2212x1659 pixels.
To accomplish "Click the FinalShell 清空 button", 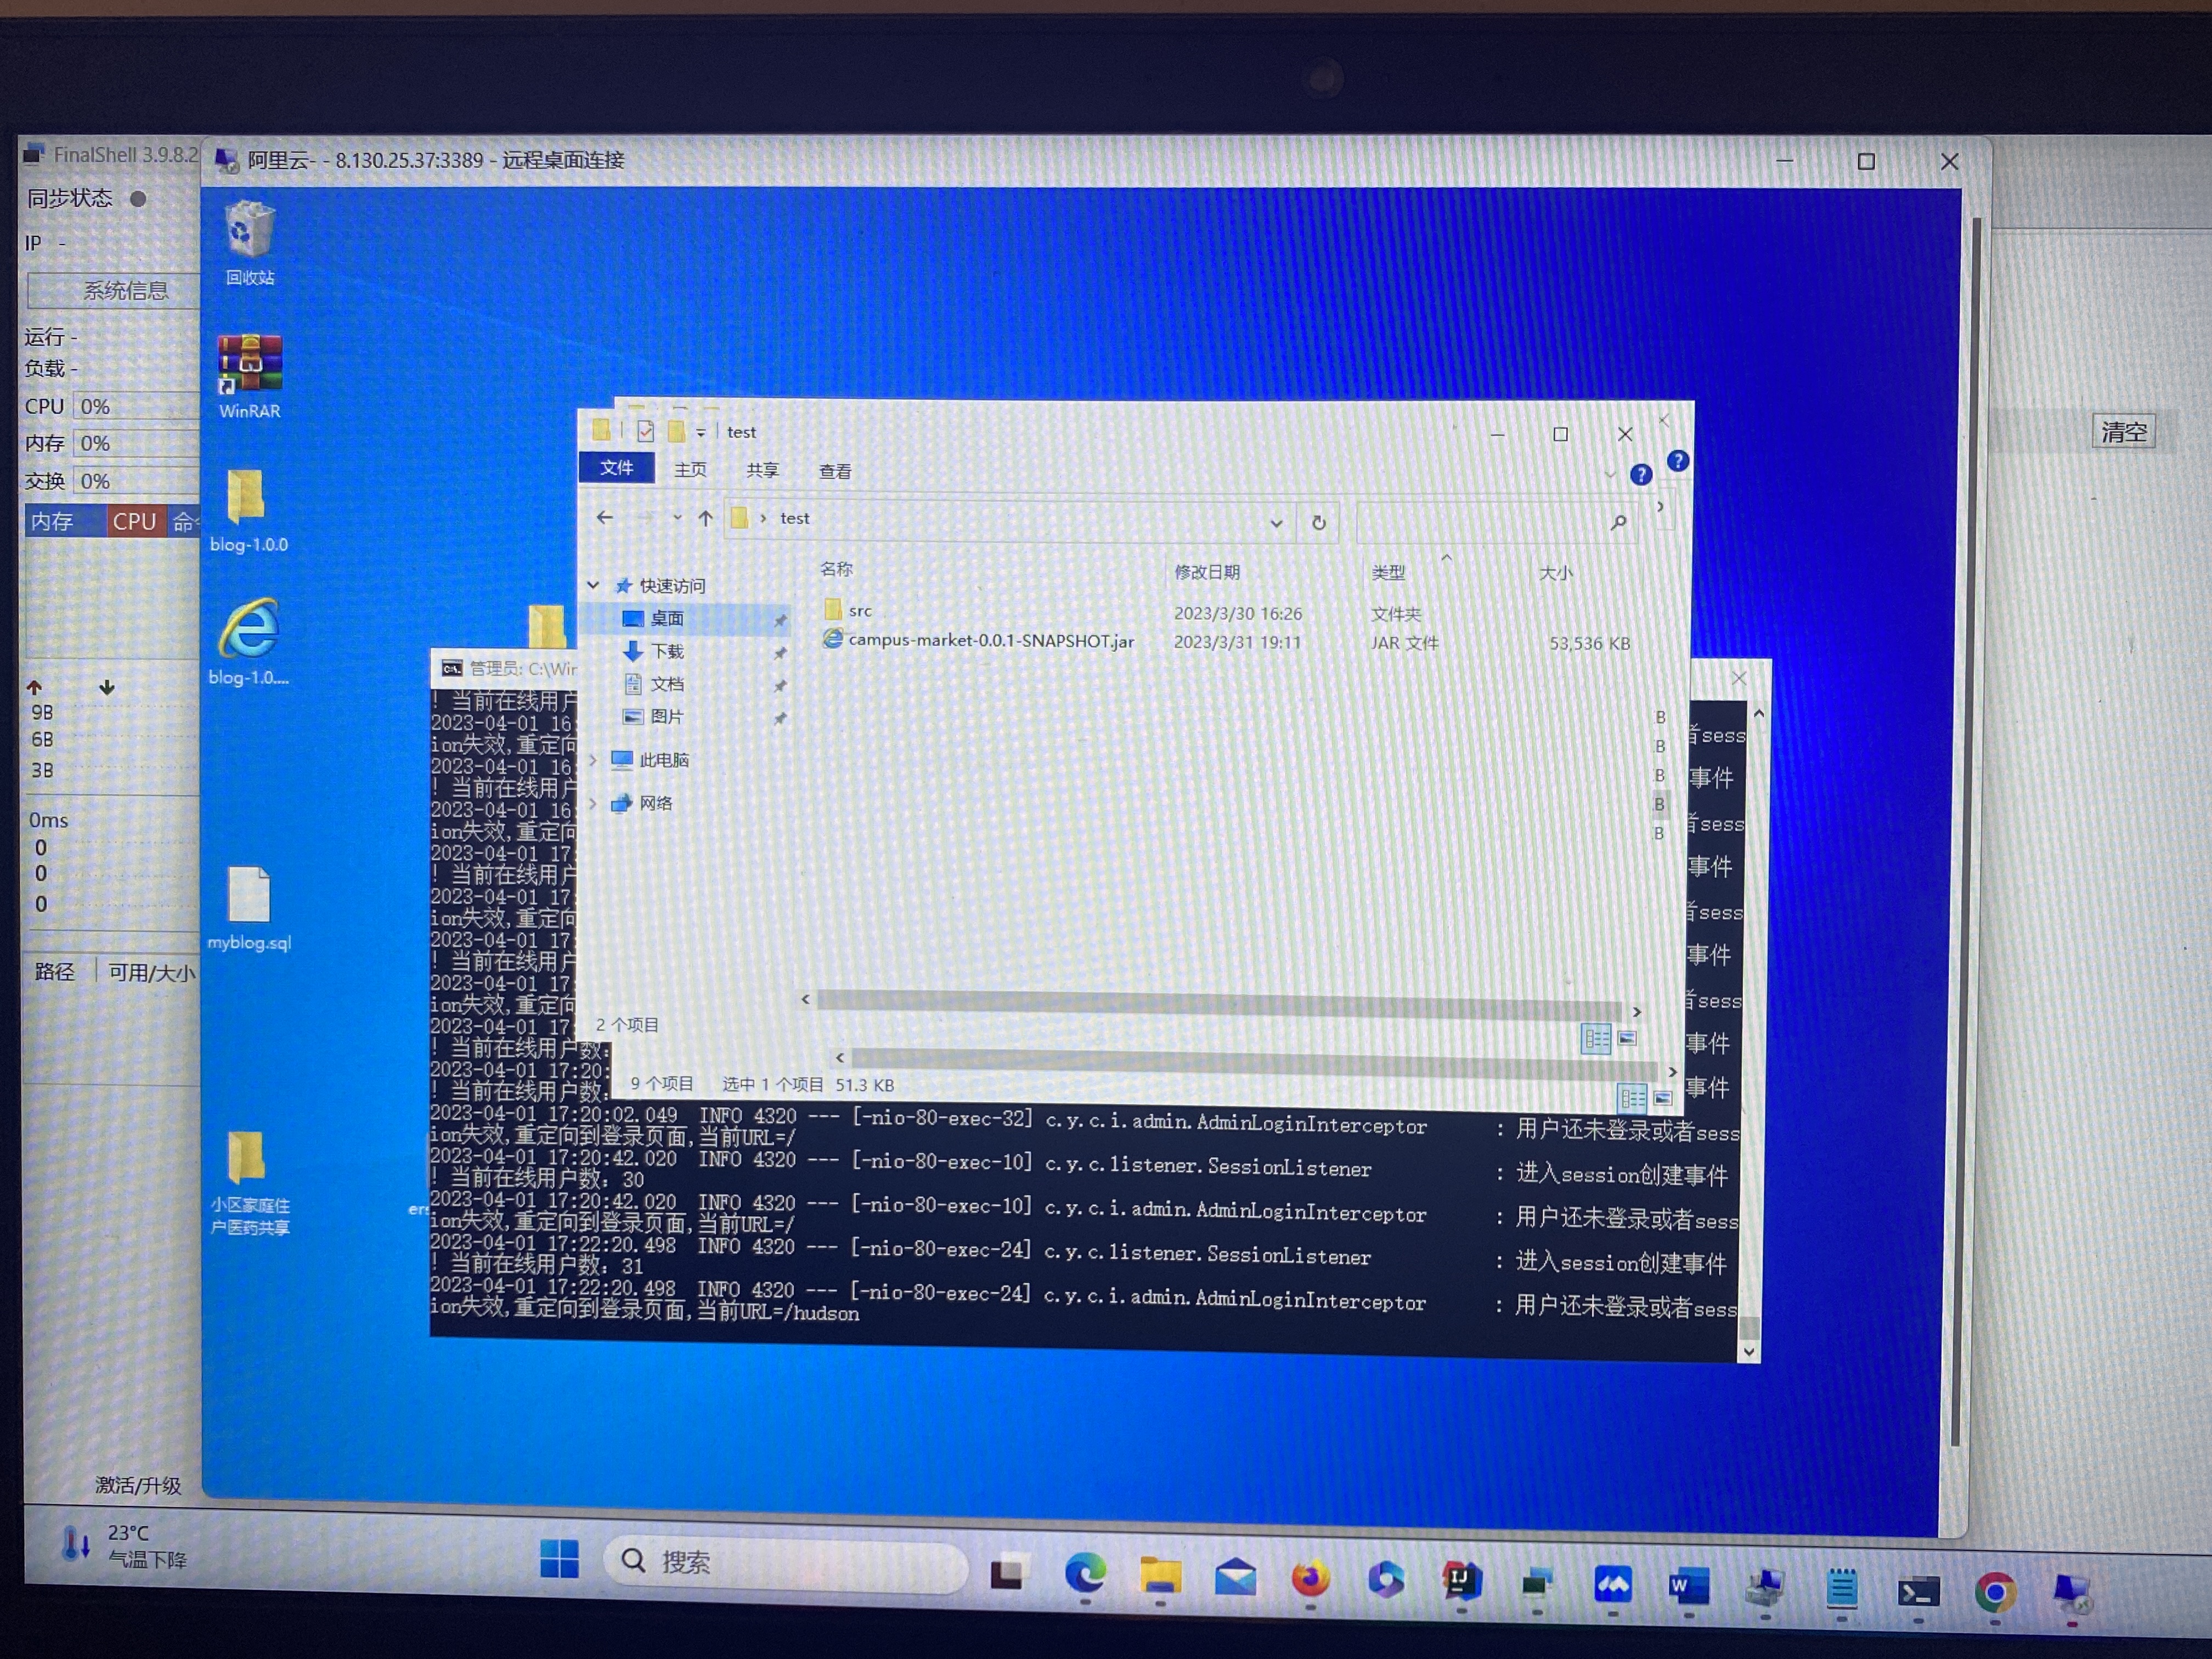I will (2123, 432).
